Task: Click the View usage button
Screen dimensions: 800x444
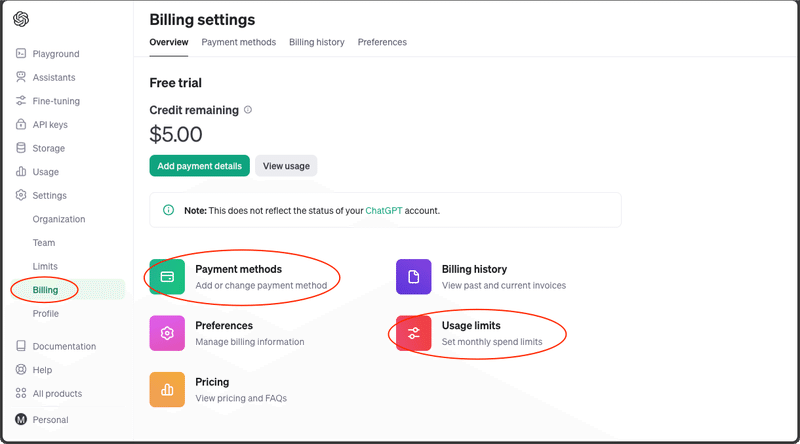Action: coord(286,166)
